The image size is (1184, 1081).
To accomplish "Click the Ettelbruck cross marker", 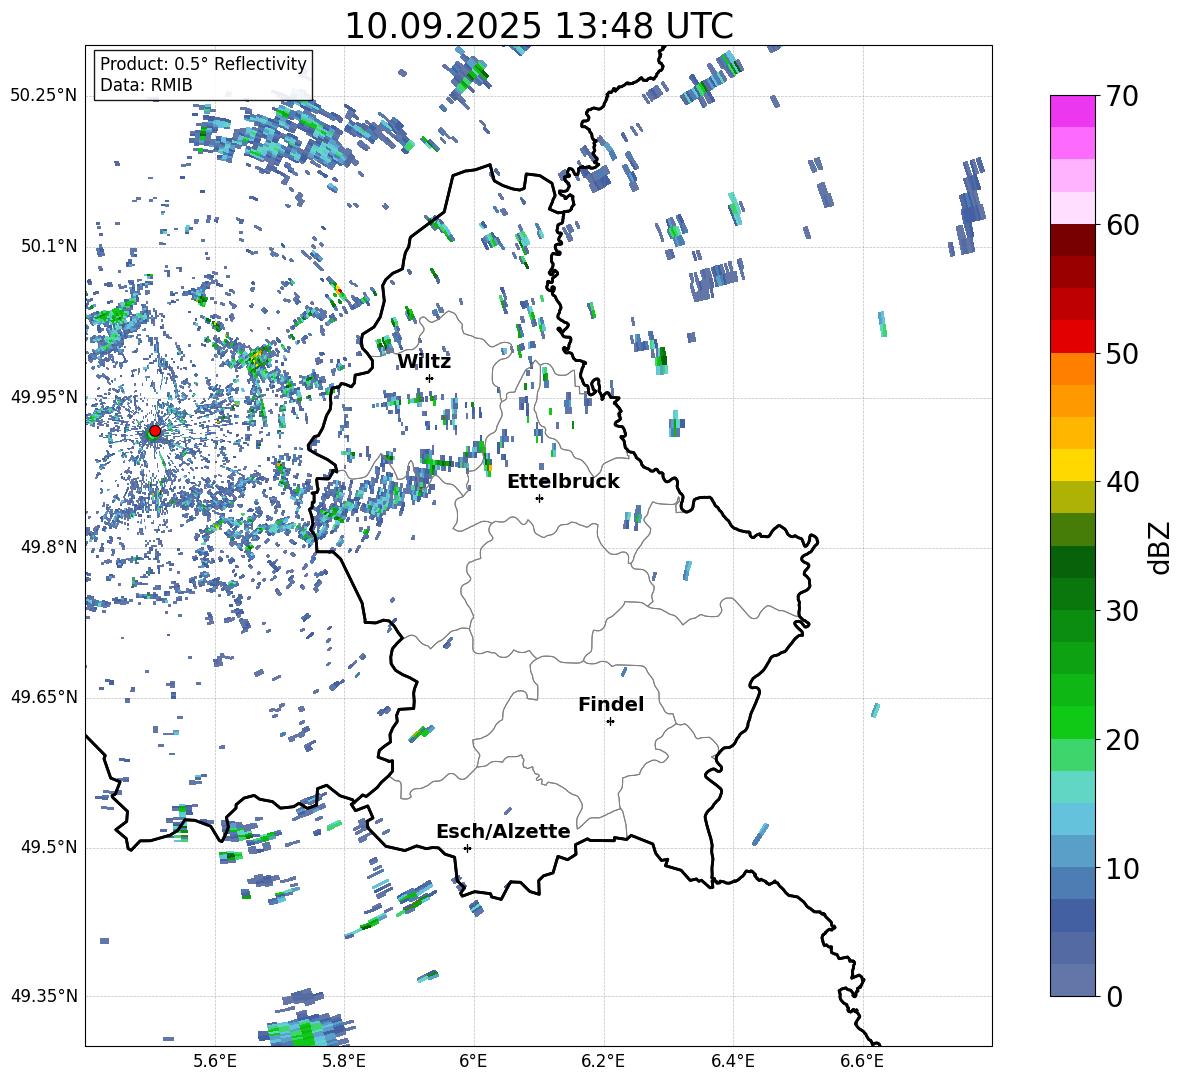I will 539,498.
